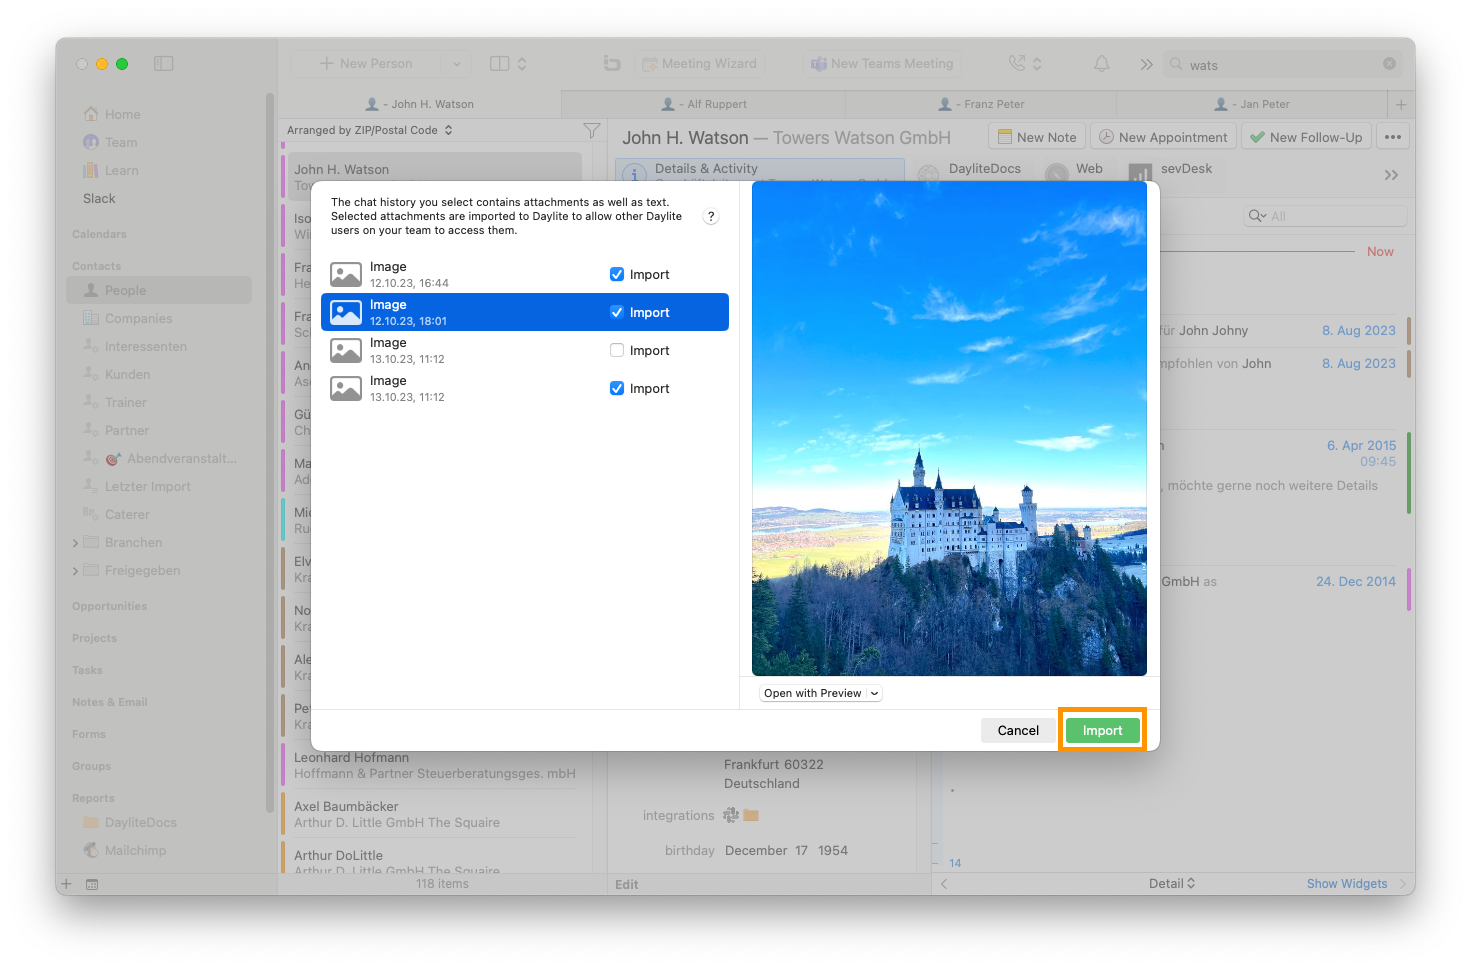Select People in Contacts sidebar
The width and height of the screenshot is (1471, 969).
click(x=159, y=290)
